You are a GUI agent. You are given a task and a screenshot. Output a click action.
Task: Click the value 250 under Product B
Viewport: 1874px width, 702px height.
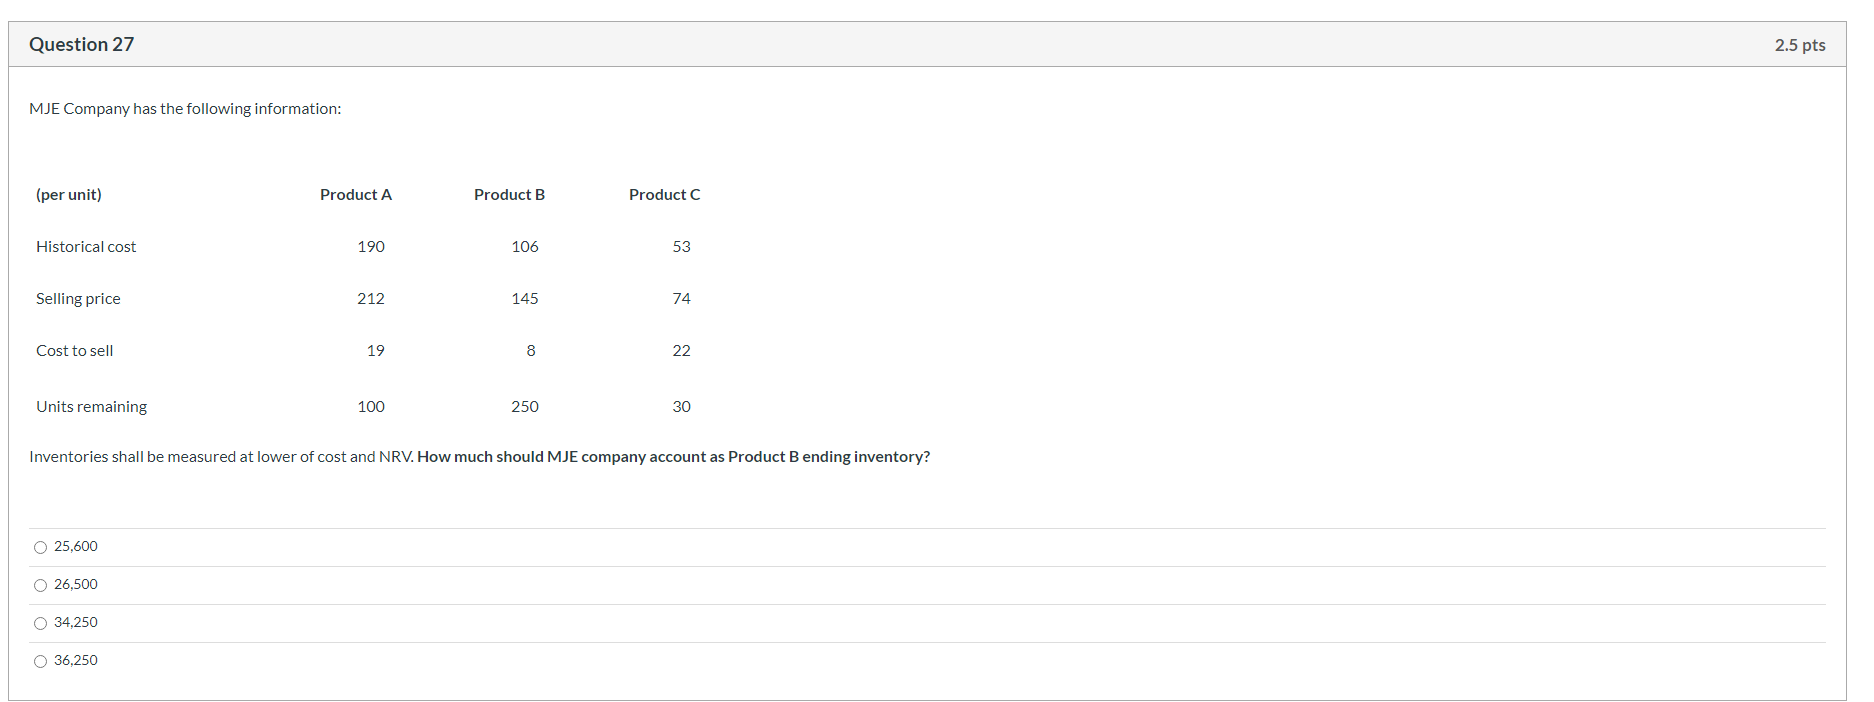[x=525, y=406]
